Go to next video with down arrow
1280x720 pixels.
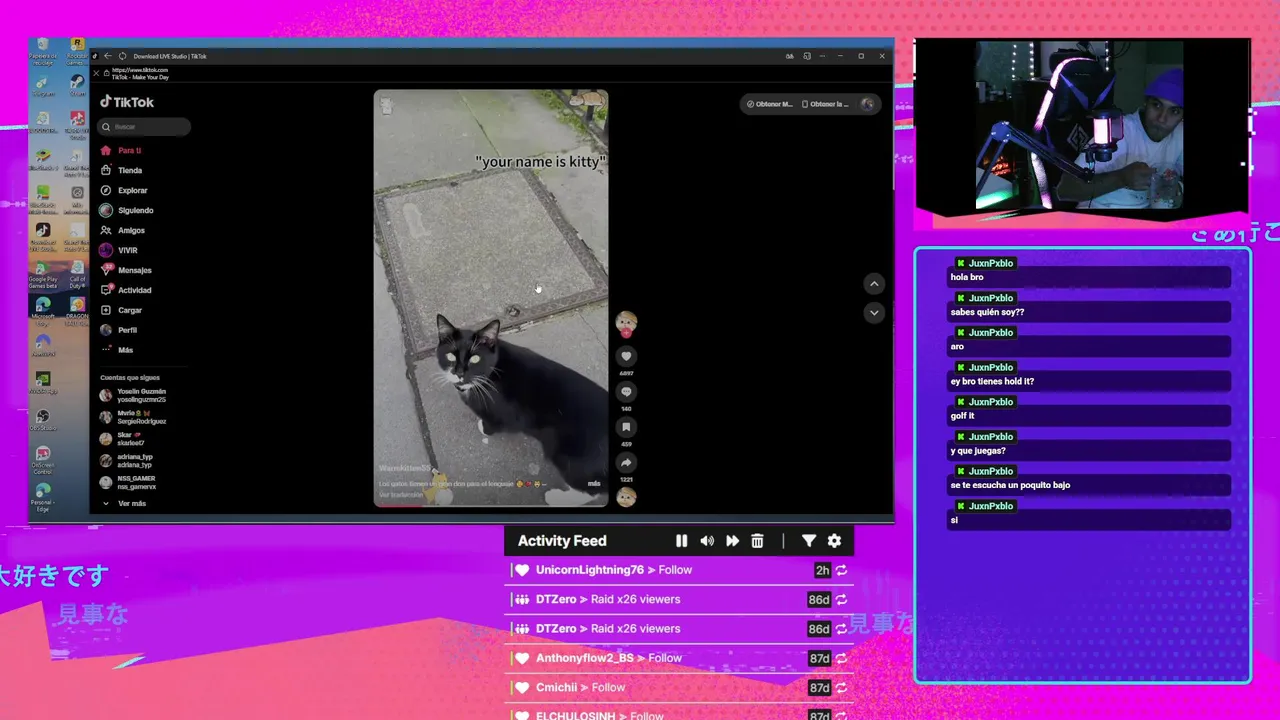[874, 313]
